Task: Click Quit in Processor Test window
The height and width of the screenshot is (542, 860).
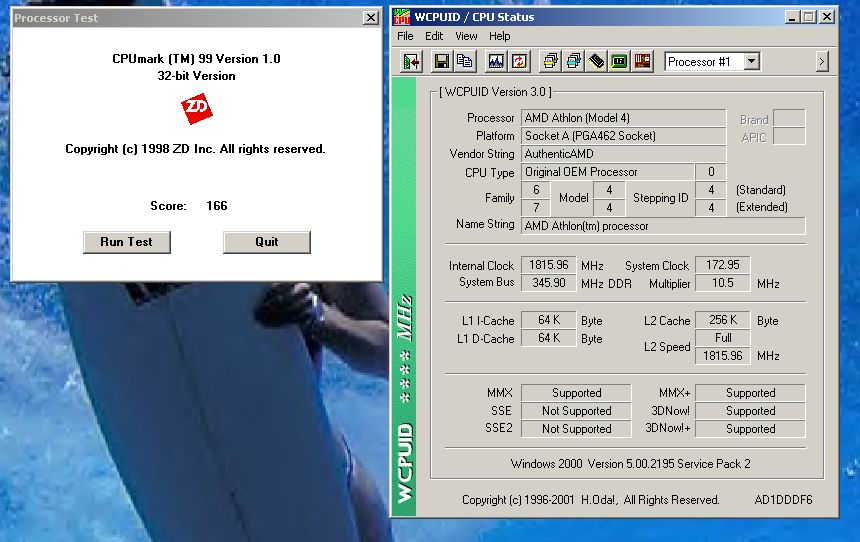Action: tap(267, 242)
